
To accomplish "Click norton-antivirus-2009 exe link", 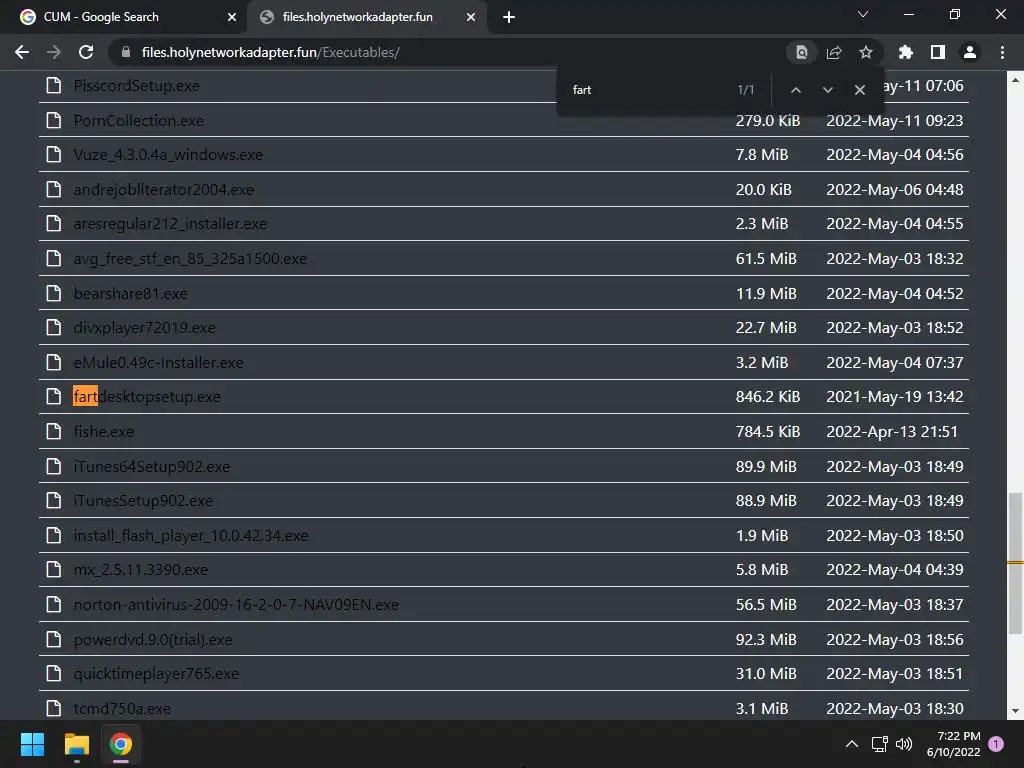I will (x=236, y=605).
